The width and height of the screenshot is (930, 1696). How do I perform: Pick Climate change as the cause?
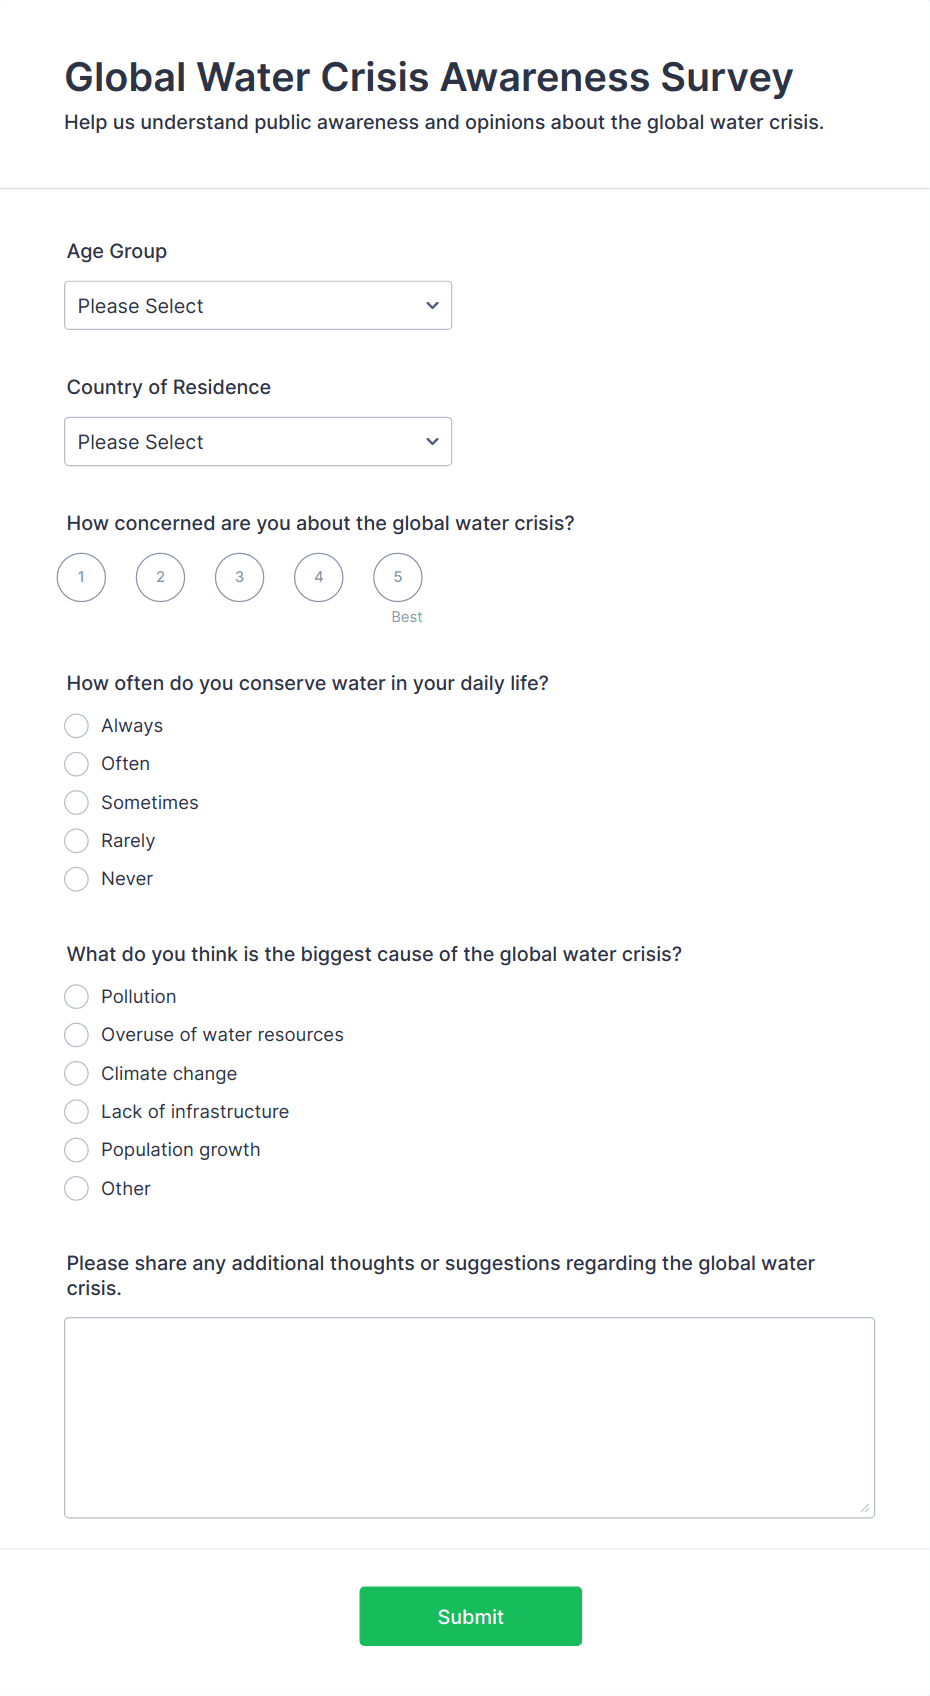pyautogui.click(x=77, y=1074)
